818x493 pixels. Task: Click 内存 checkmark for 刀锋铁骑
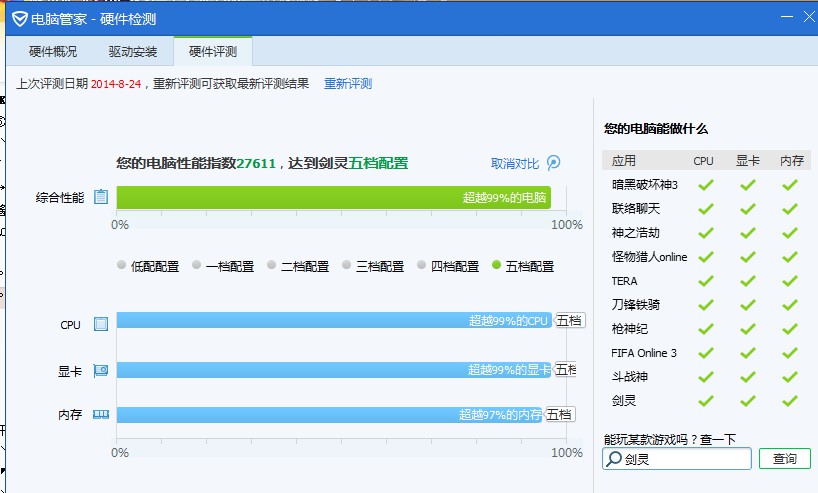(790, 305)
